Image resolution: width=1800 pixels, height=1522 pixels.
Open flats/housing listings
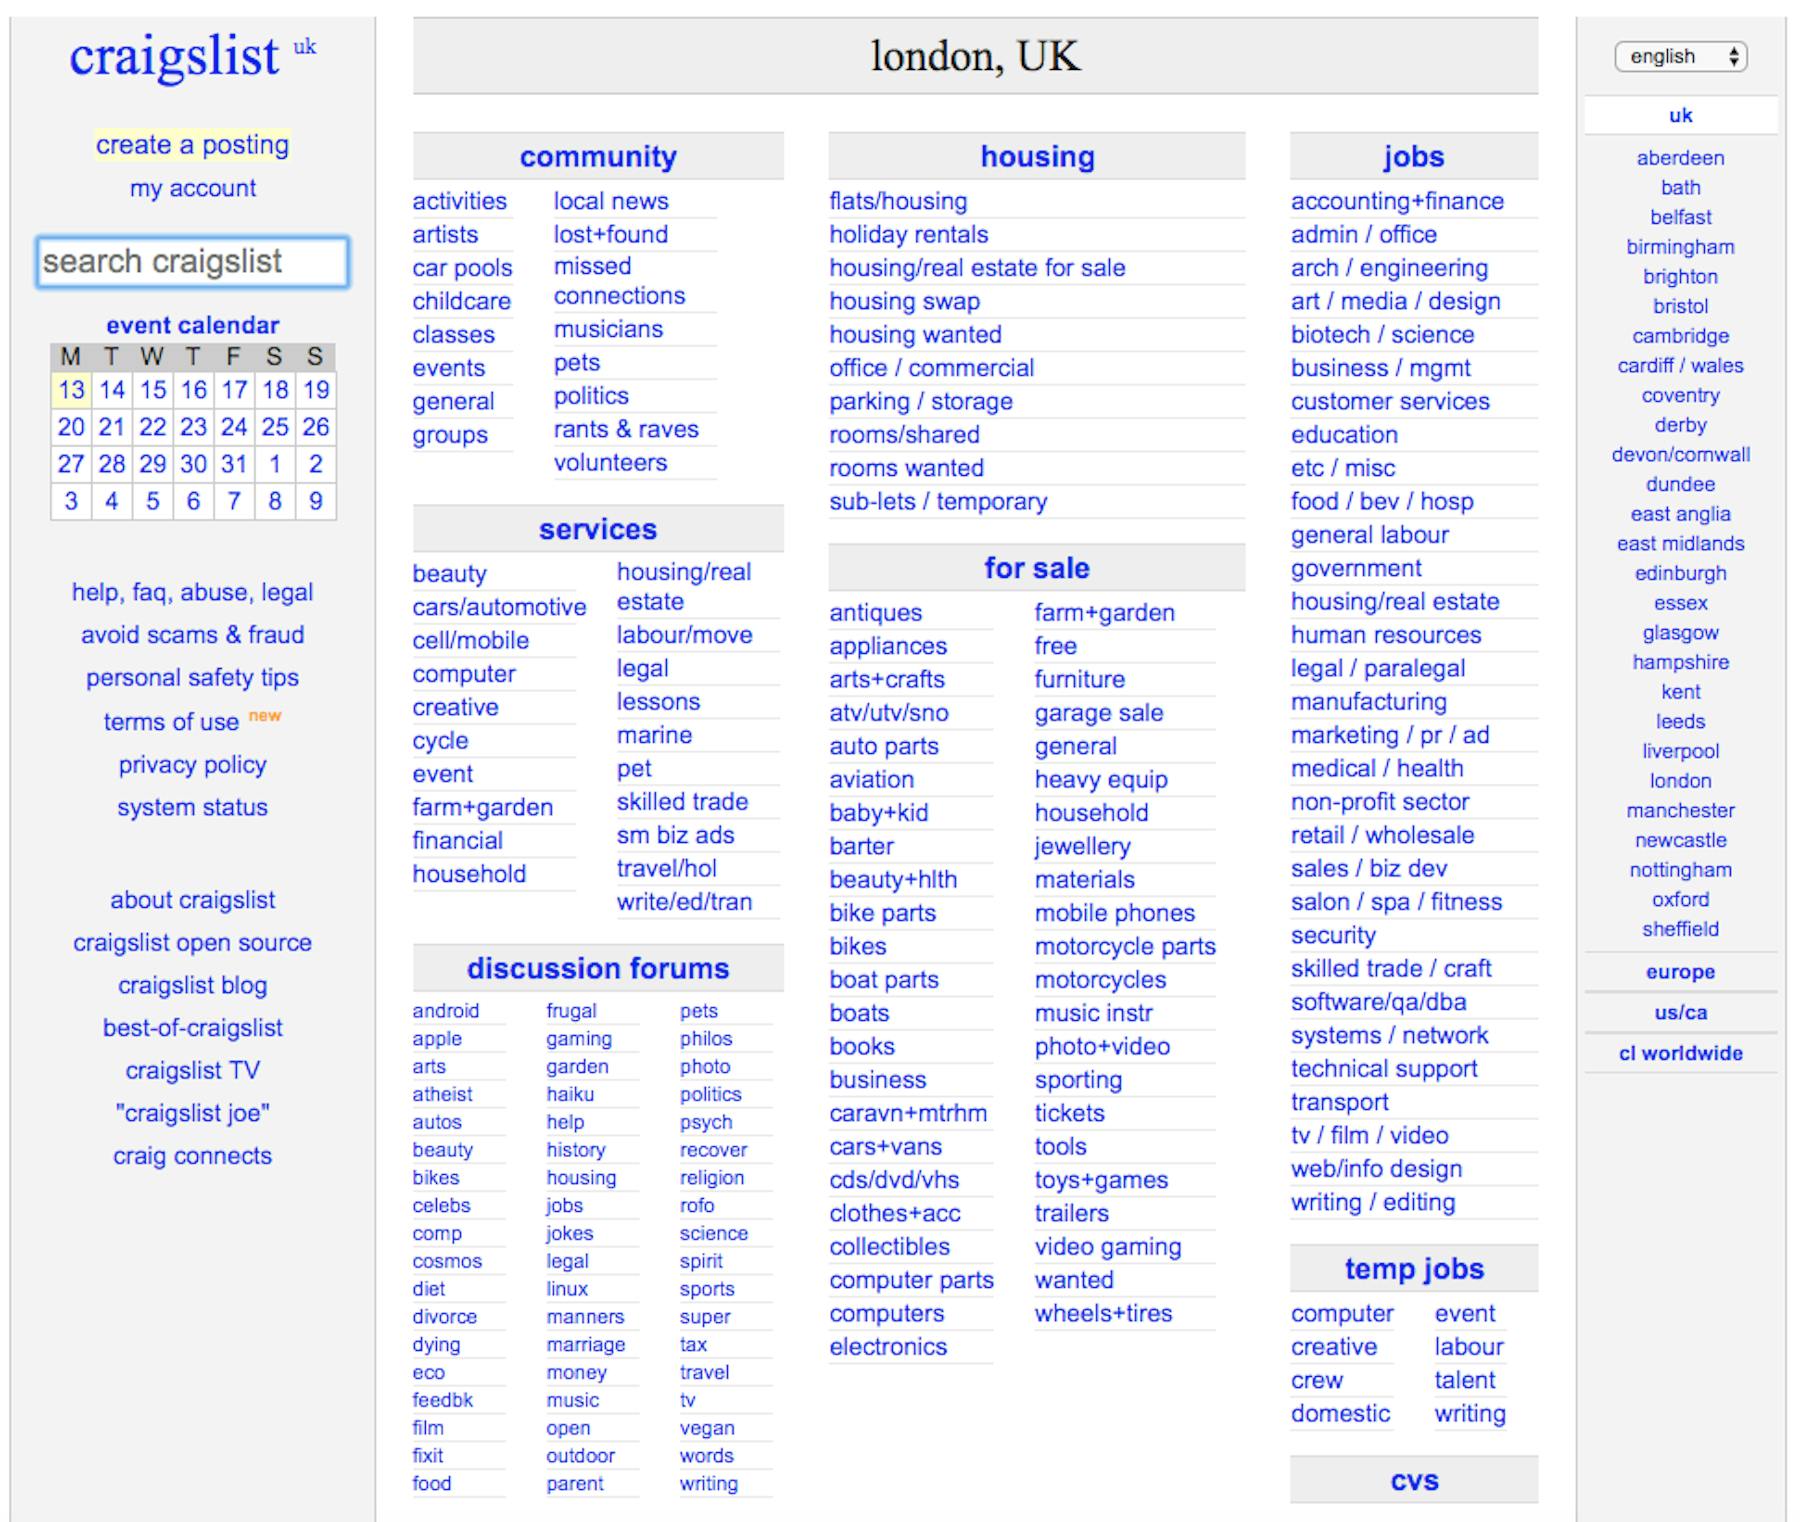(898, 202)
